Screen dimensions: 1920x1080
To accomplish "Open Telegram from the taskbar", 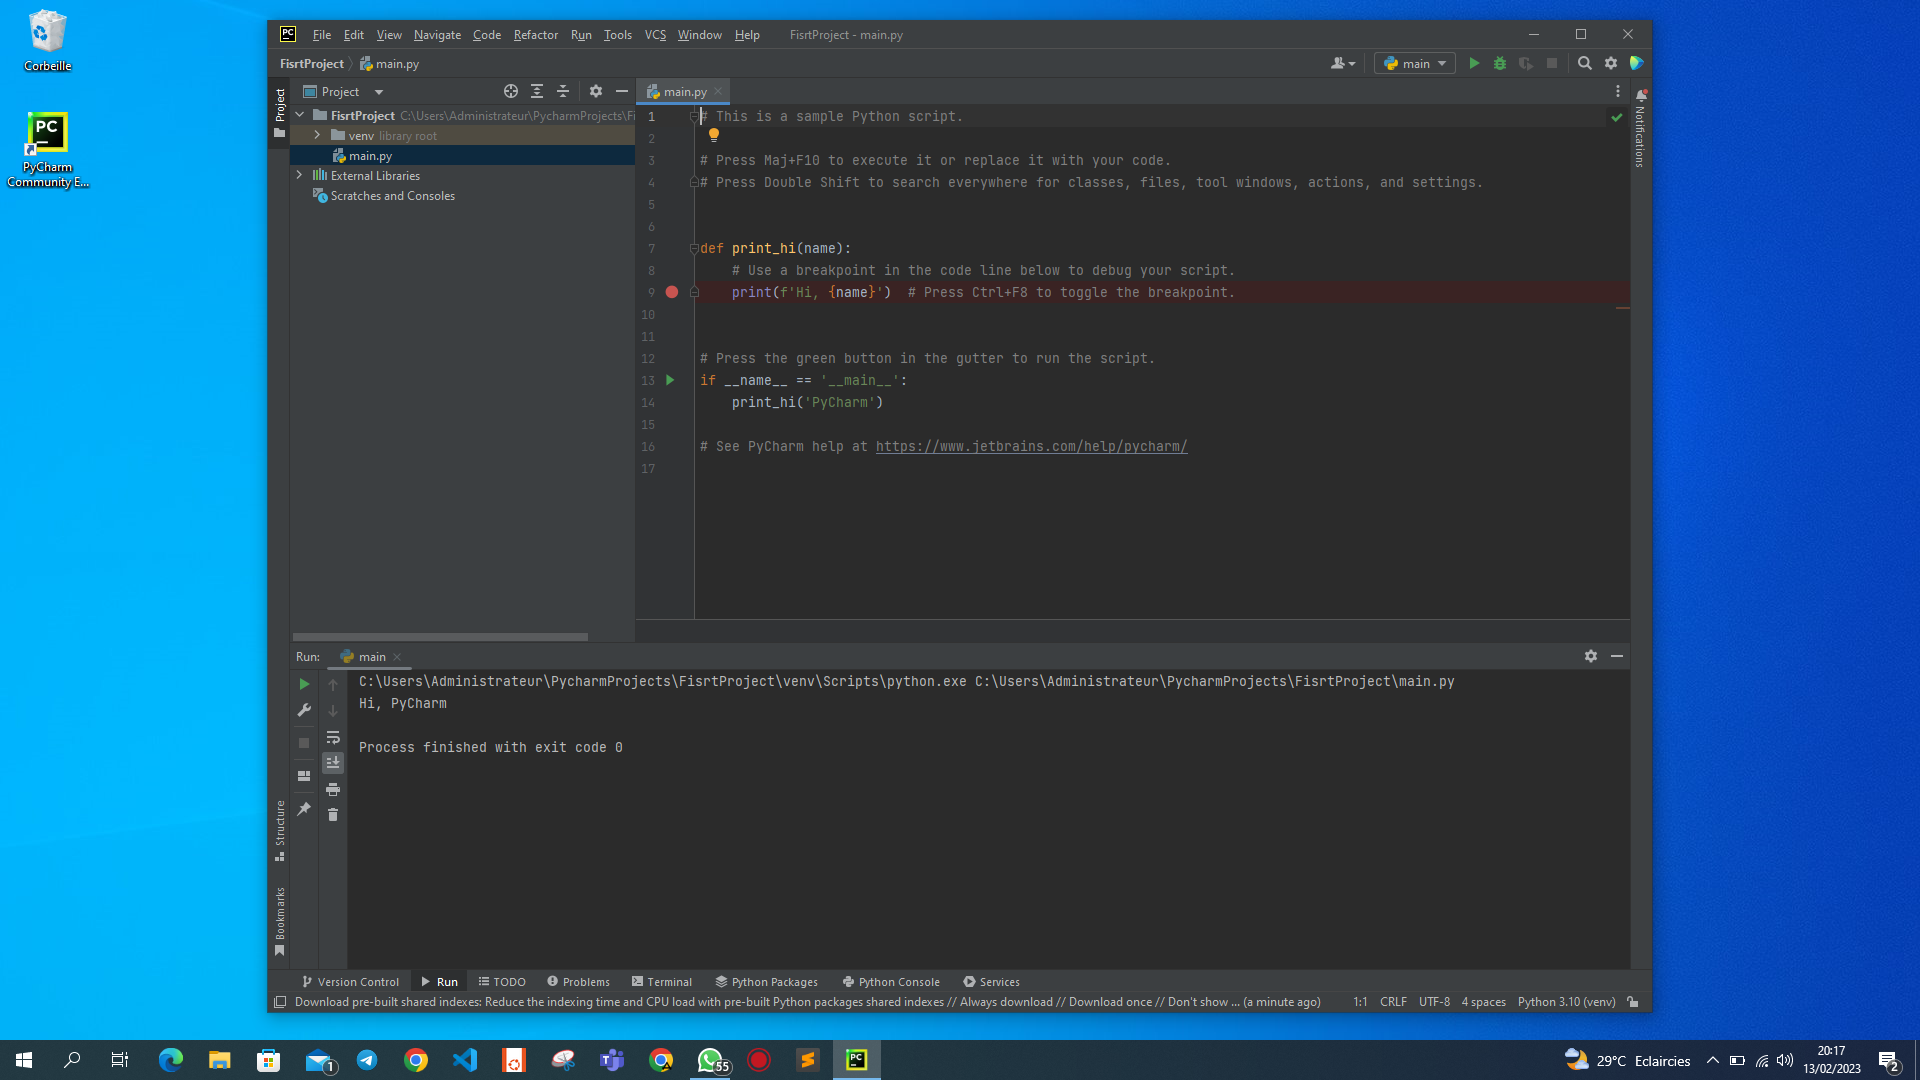I will pyautogui.click(x=367, y=1060).
